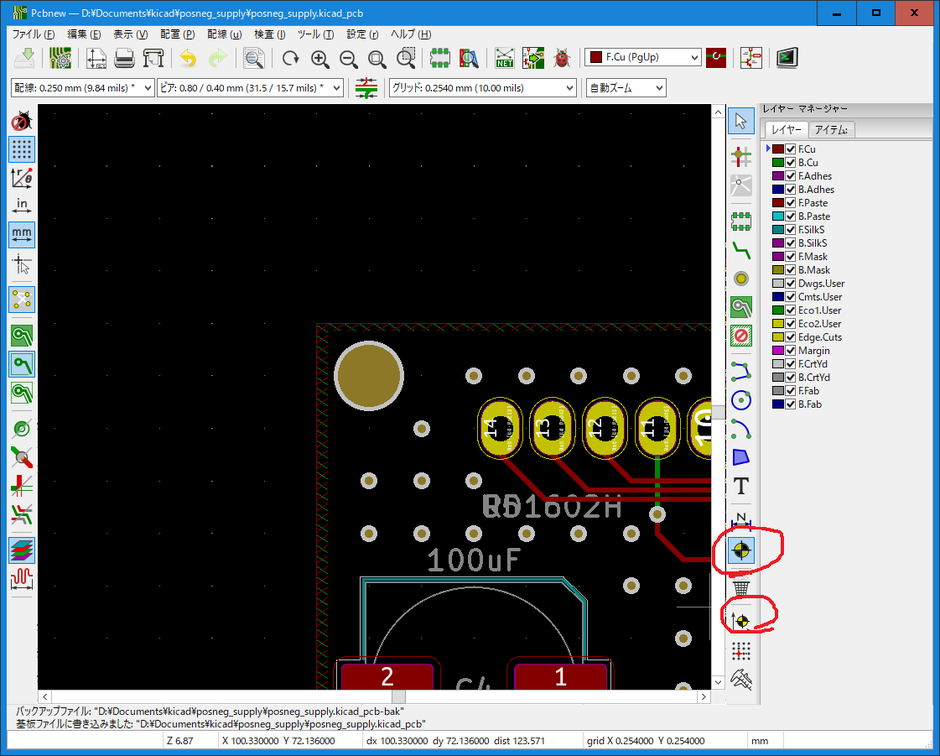940x756 pixels.
Task: Uncheck F.SilkS layer visibility
Action: pos(791,230)
